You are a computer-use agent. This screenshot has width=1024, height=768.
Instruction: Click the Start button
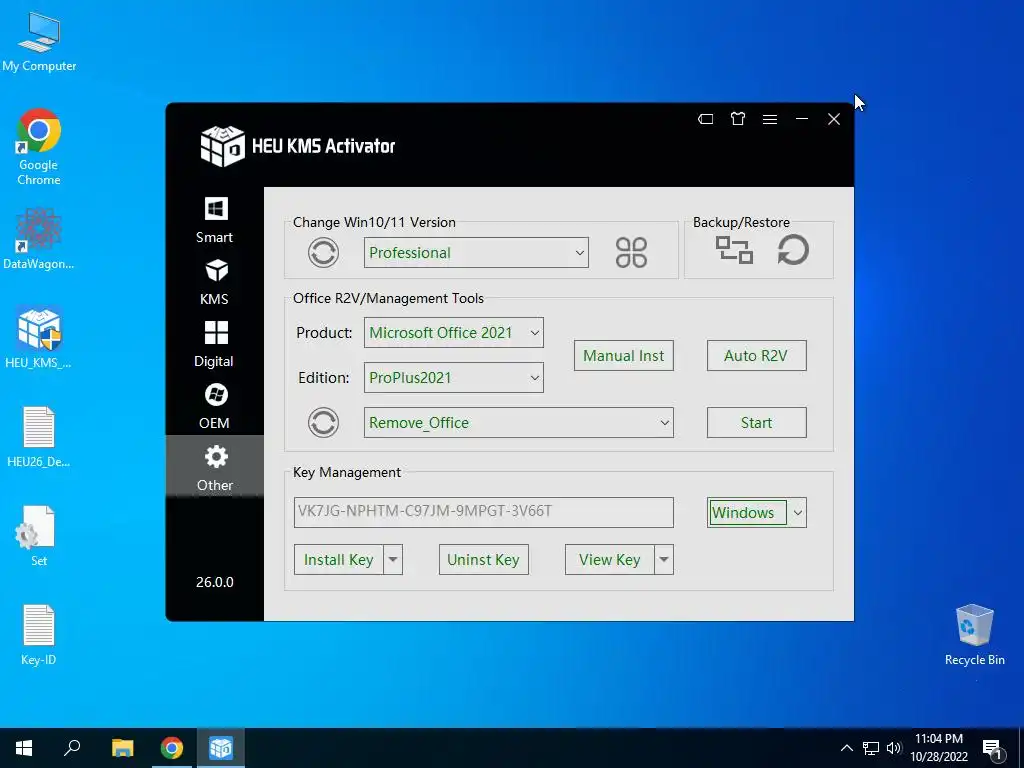pos(756,423)
